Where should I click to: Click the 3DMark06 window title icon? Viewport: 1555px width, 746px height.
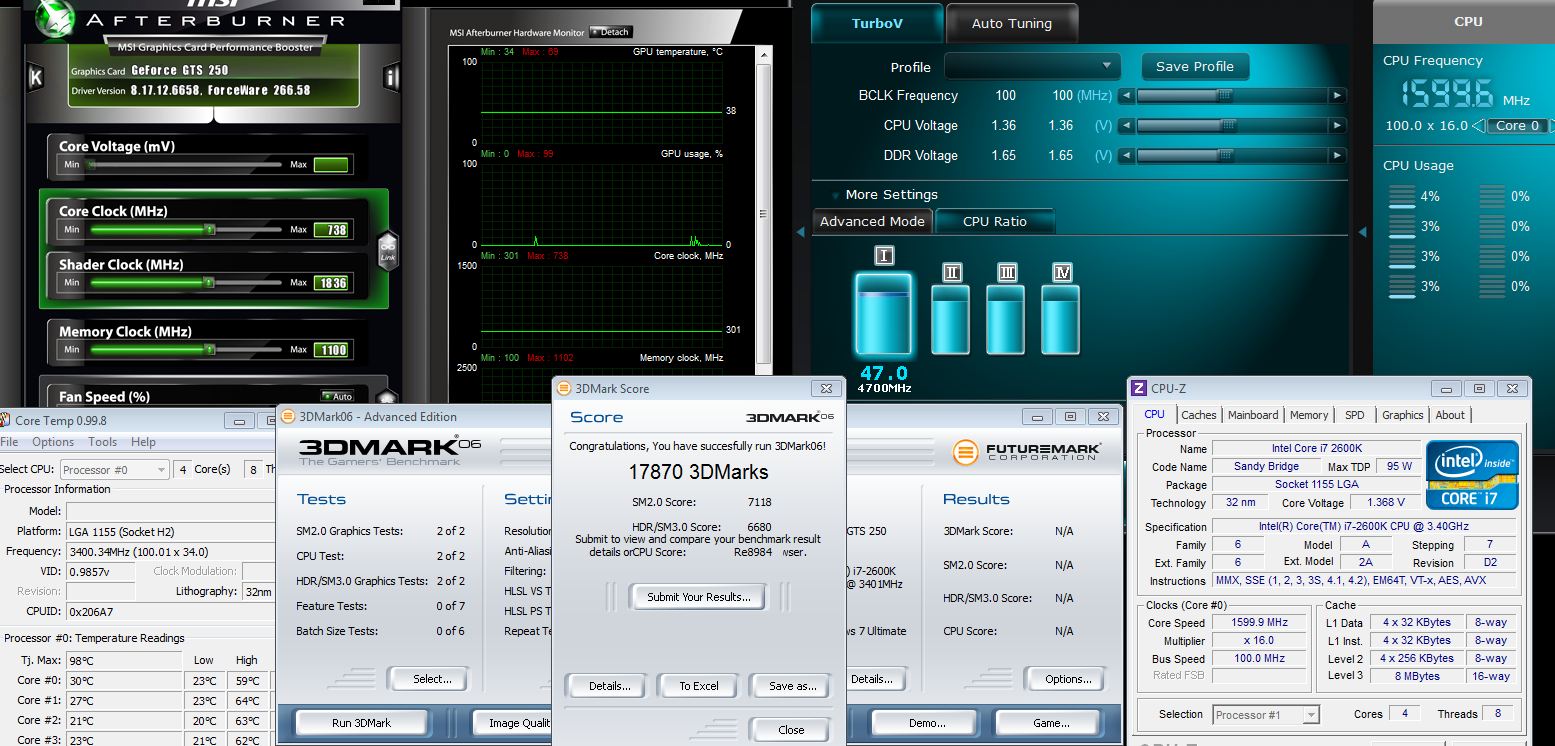tap(288, 417)
